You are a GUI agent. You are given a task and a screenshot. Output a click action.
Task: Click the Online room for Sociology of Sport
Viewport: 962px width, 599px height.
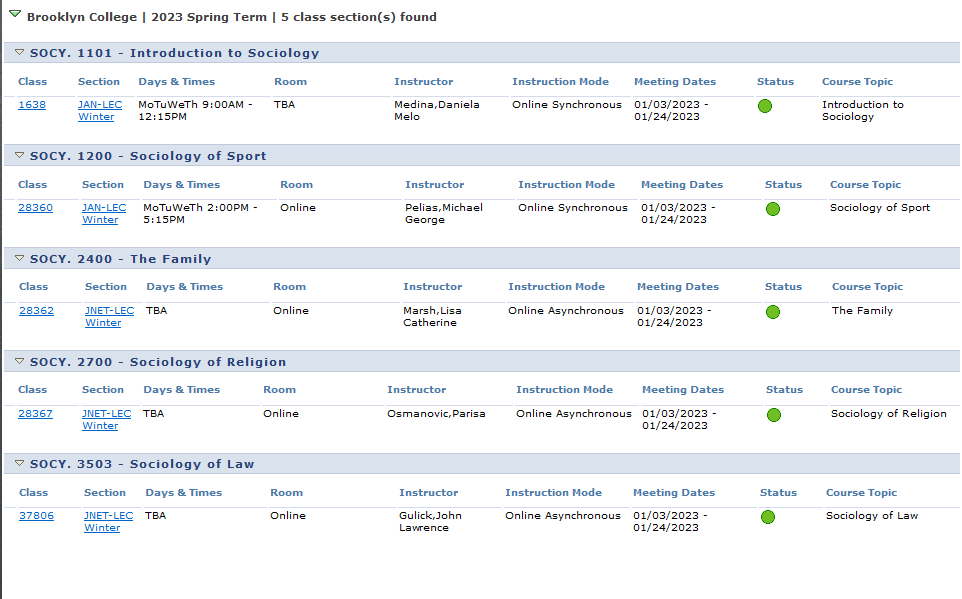click(298, 208)
